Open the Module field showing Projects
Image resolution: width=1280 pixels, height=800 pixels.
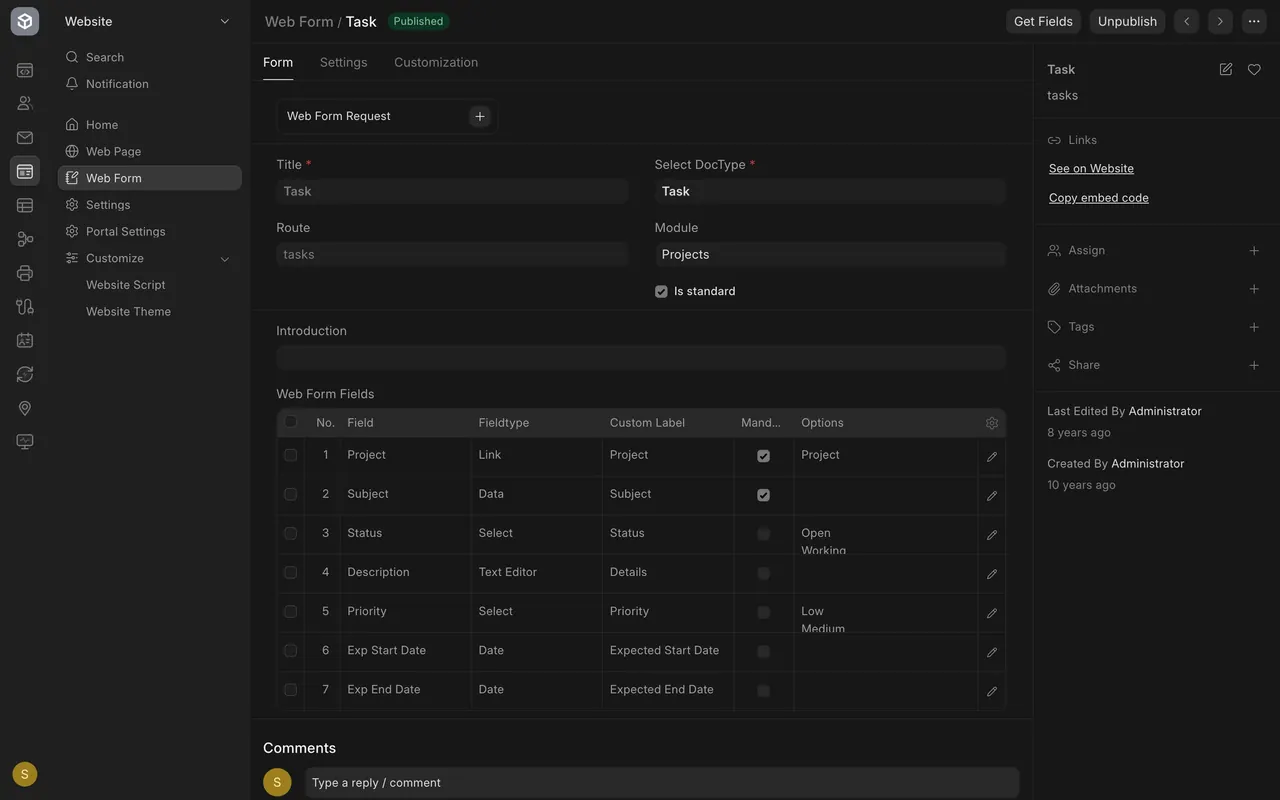click(830, 254)
